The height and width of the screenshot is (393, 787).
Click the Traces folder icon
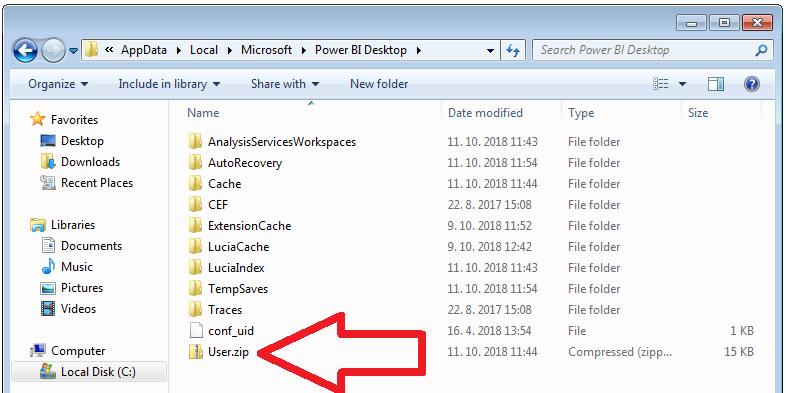pos(195,310)
